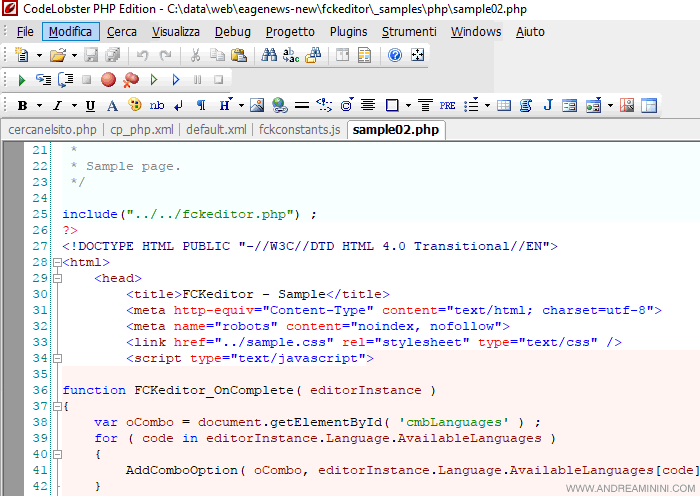Click the Save floppy disk icon
The width and height of the screenshot is (700, 496).
pyautogui.click(x=91, y=55)
